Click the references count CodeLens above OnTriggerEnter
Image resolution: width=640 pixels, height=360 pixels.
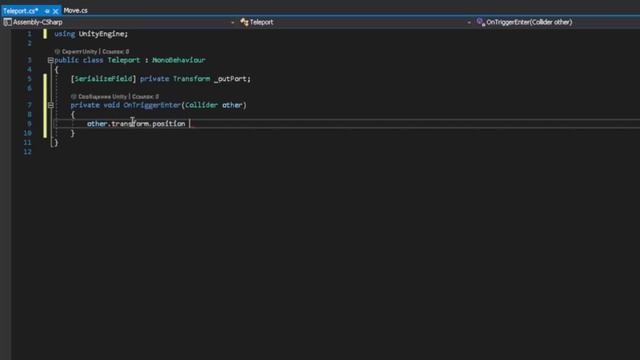145,97
